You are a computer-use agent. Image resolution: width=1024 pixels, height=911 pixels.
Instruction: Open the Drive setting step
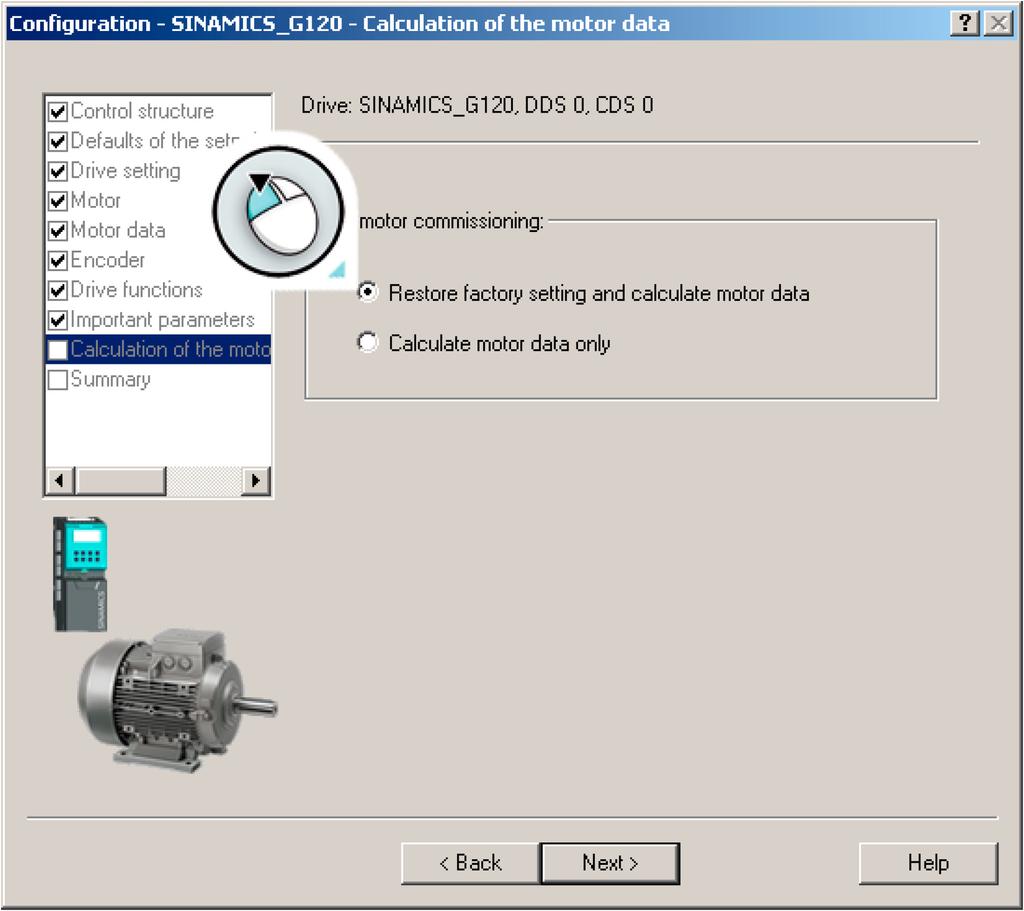tap(125, 171)
